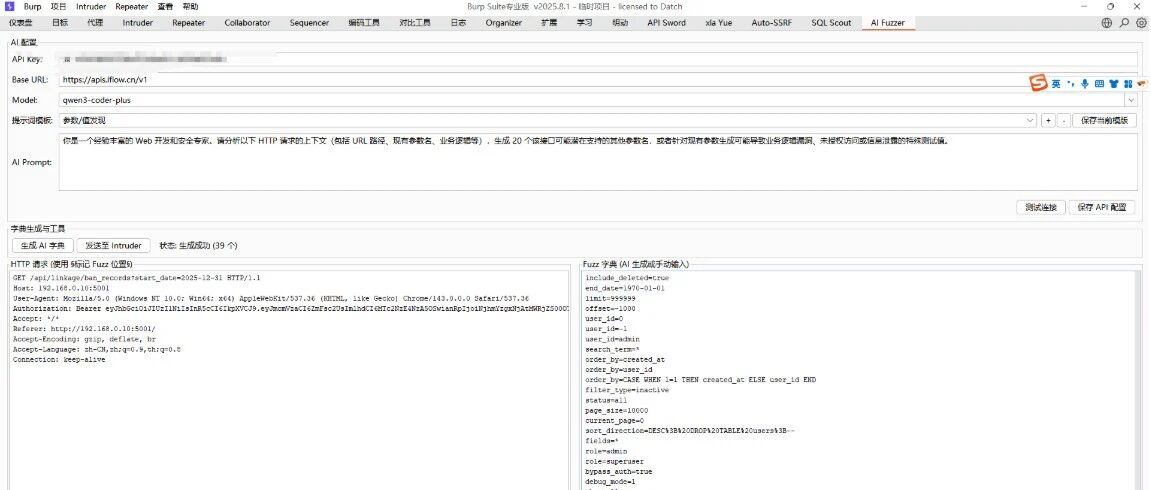
Task: Click into the AI Prompt text area
Action: 598,161
